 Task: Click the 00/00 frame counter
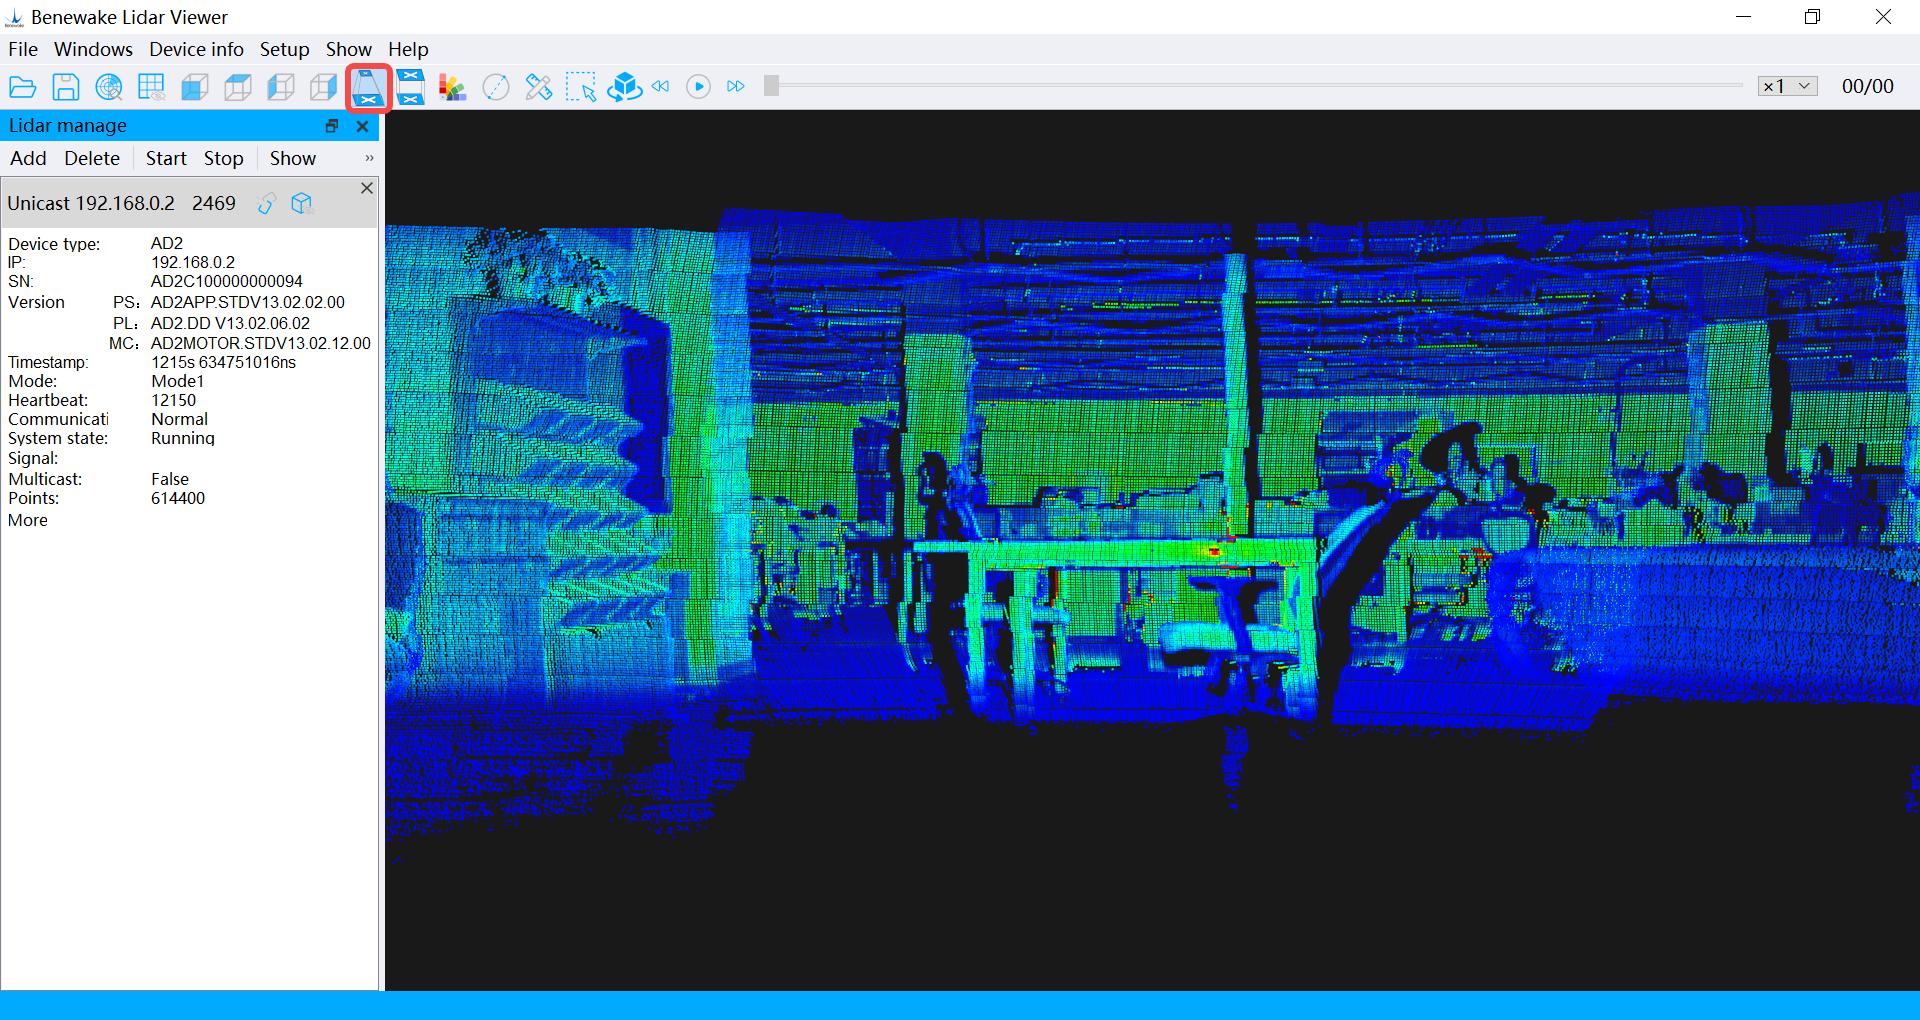(x=1868, y=86)
